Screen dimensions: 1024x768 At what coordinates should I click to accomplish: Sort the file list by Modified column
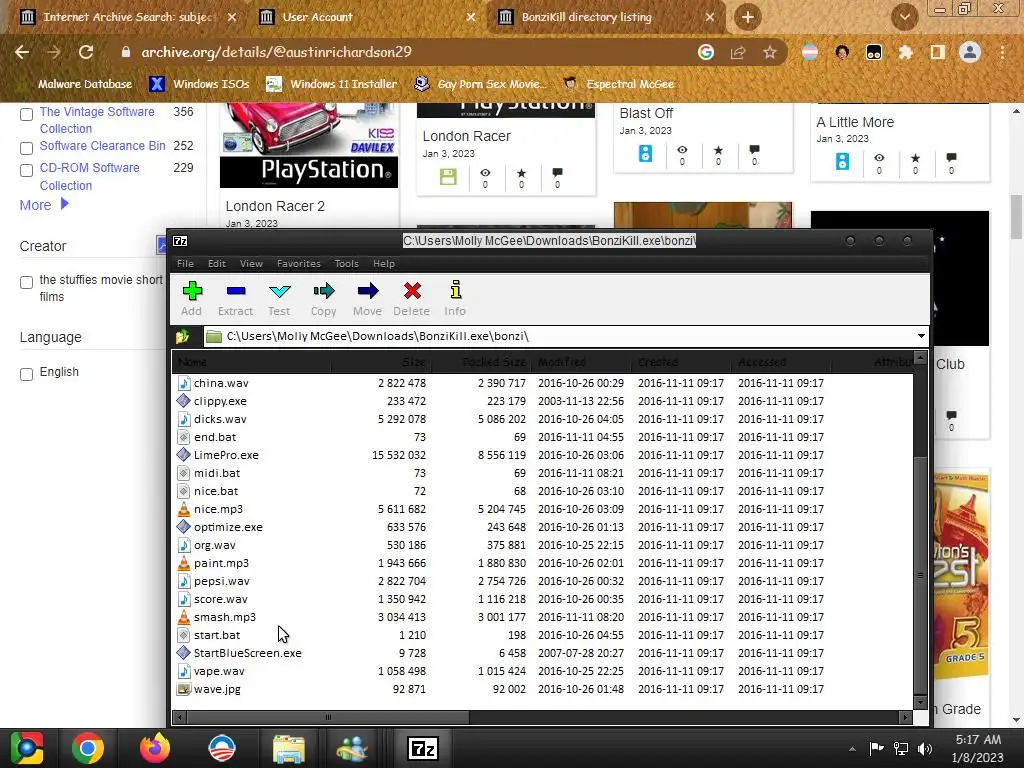tap(581, 362)
